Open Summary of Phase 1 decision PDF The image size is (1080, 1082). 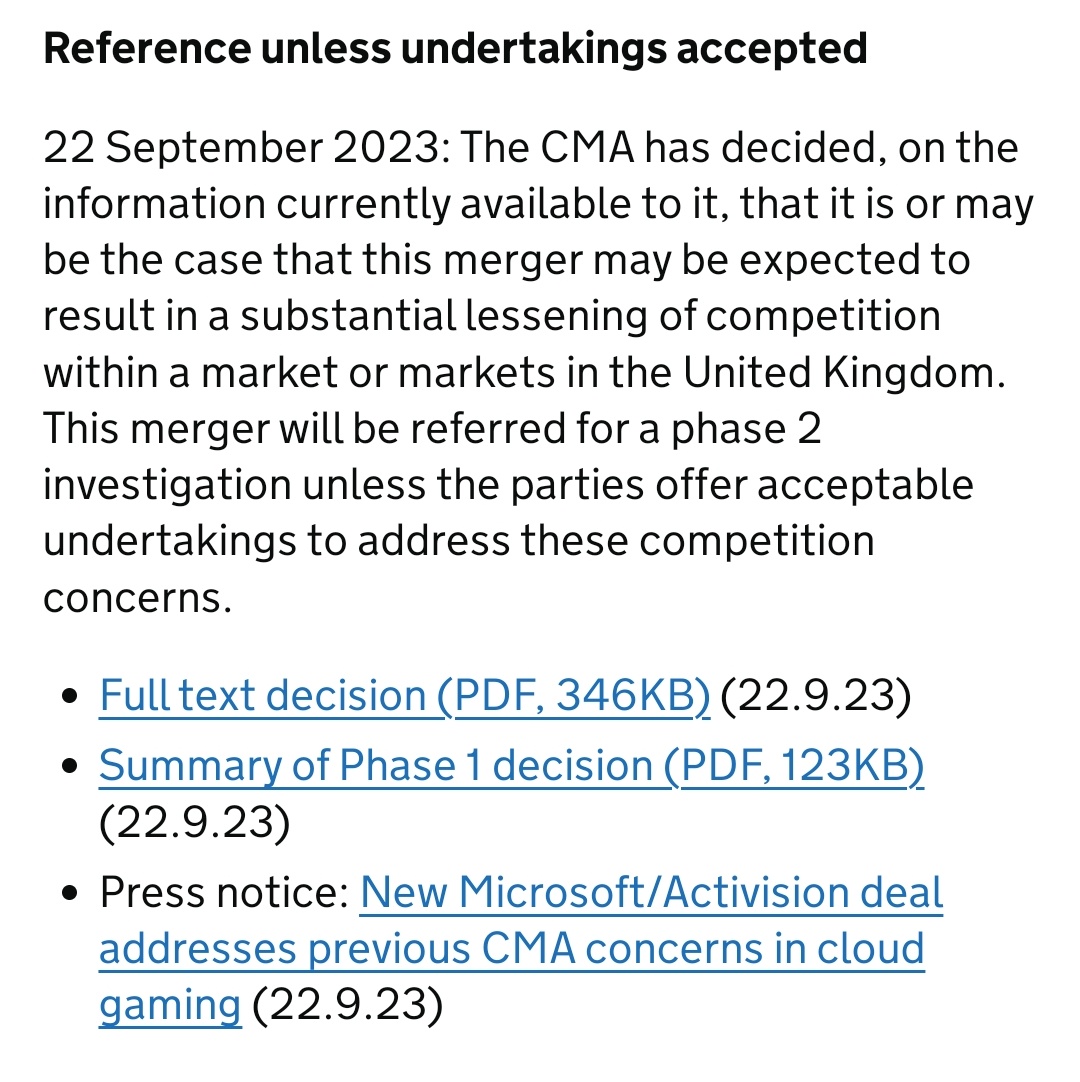(x=511, y=766)
